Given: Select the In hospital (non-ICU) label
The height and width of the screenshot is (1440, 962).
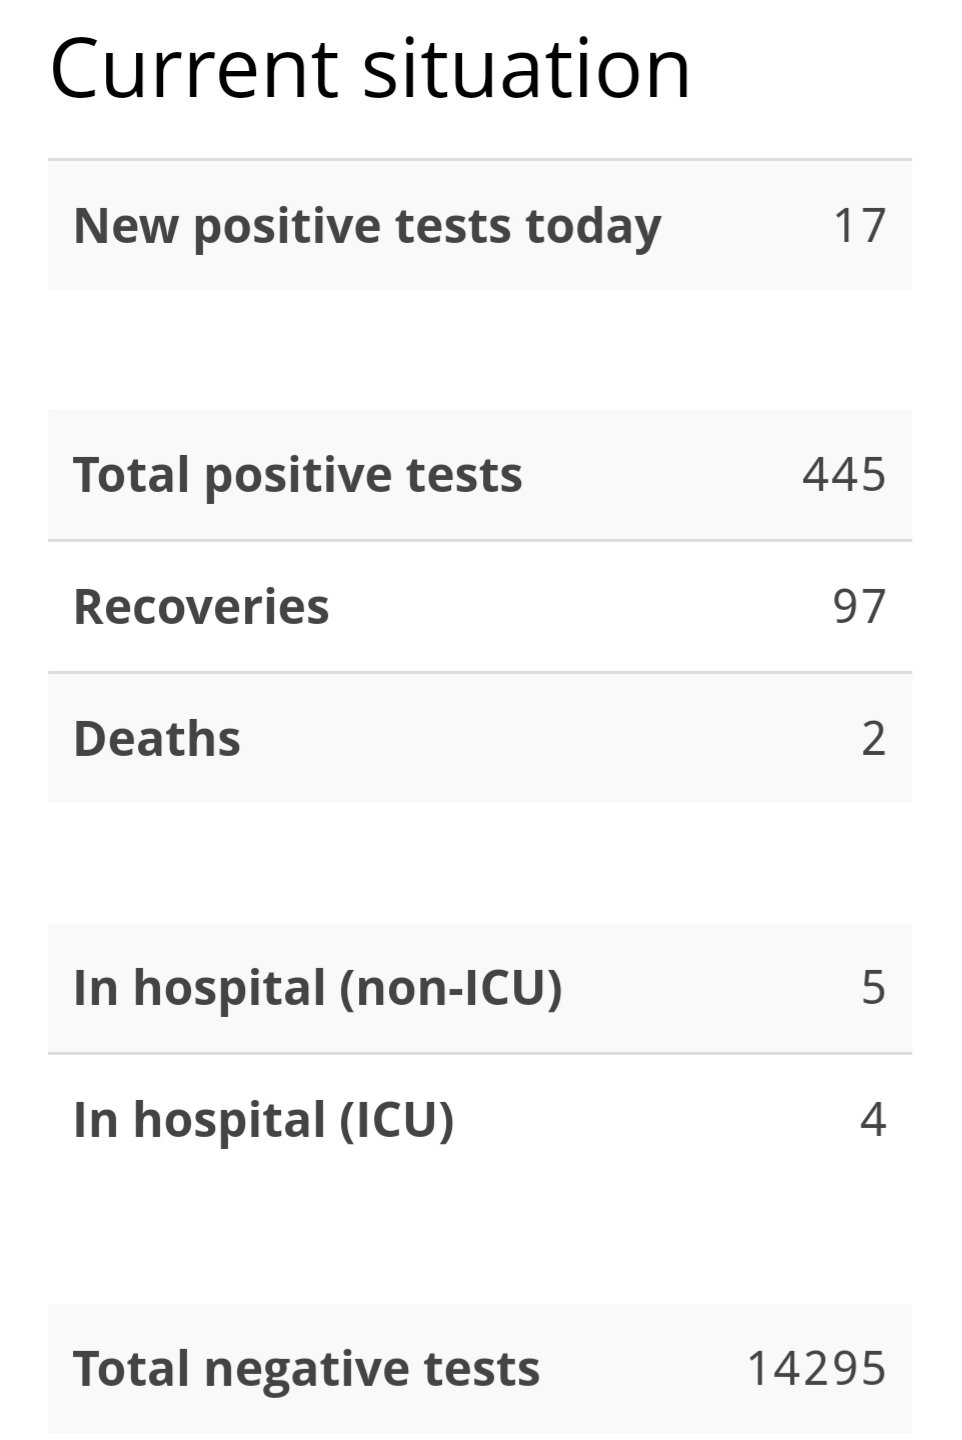Looking at the screenshot, I should [318, 988].
